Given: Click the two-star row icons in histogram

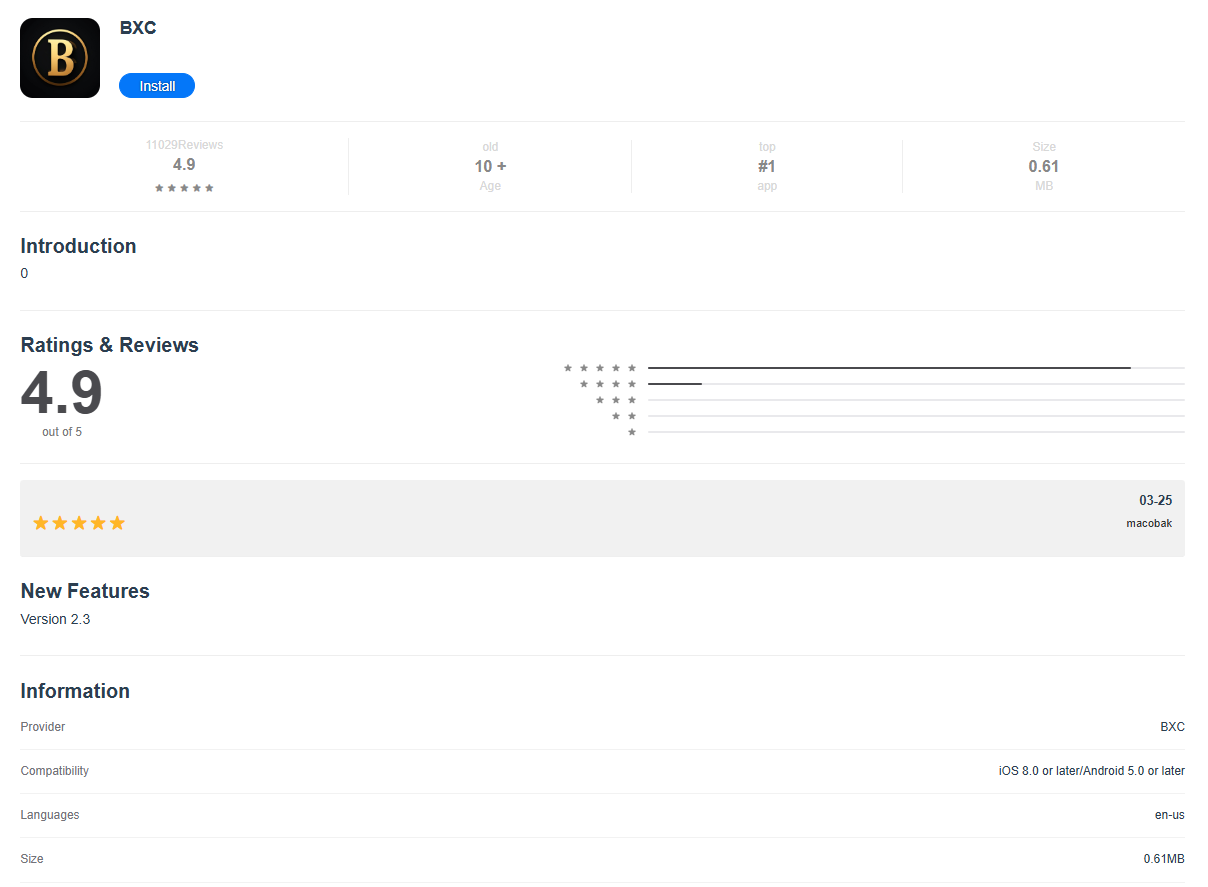Looking at the screenshot, I should (624, 416).
